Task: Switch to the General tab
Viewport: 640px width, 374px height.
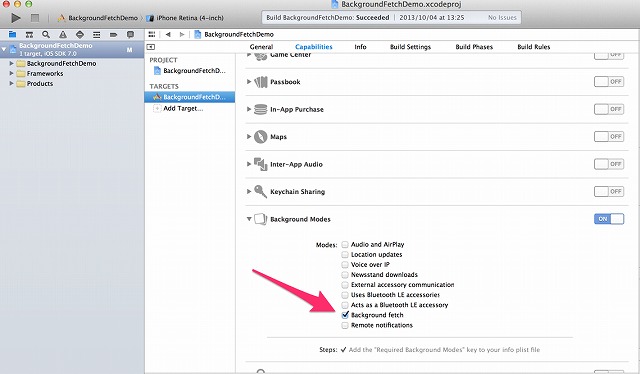Action: [x=261, y=47]
